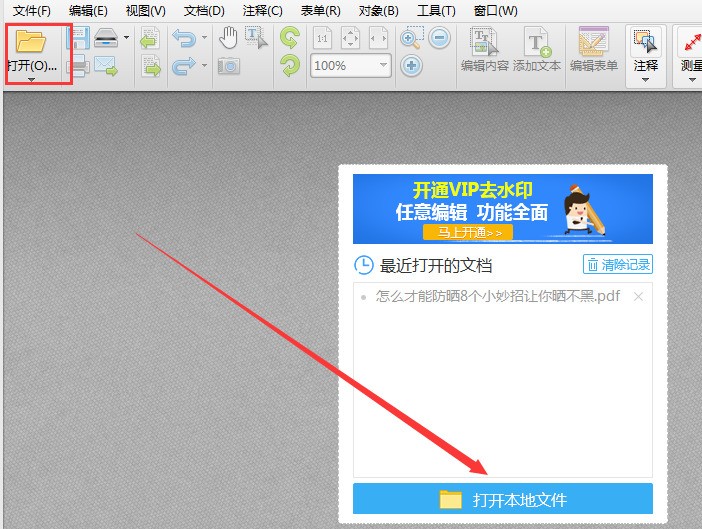Open the recent PDF 怎么才能防晒8个小妙招

click(x=497, y=296)
